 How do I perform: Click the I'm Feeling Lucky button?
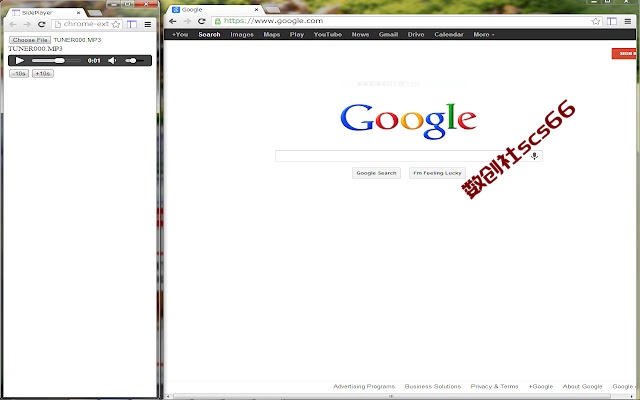point(437,173)
